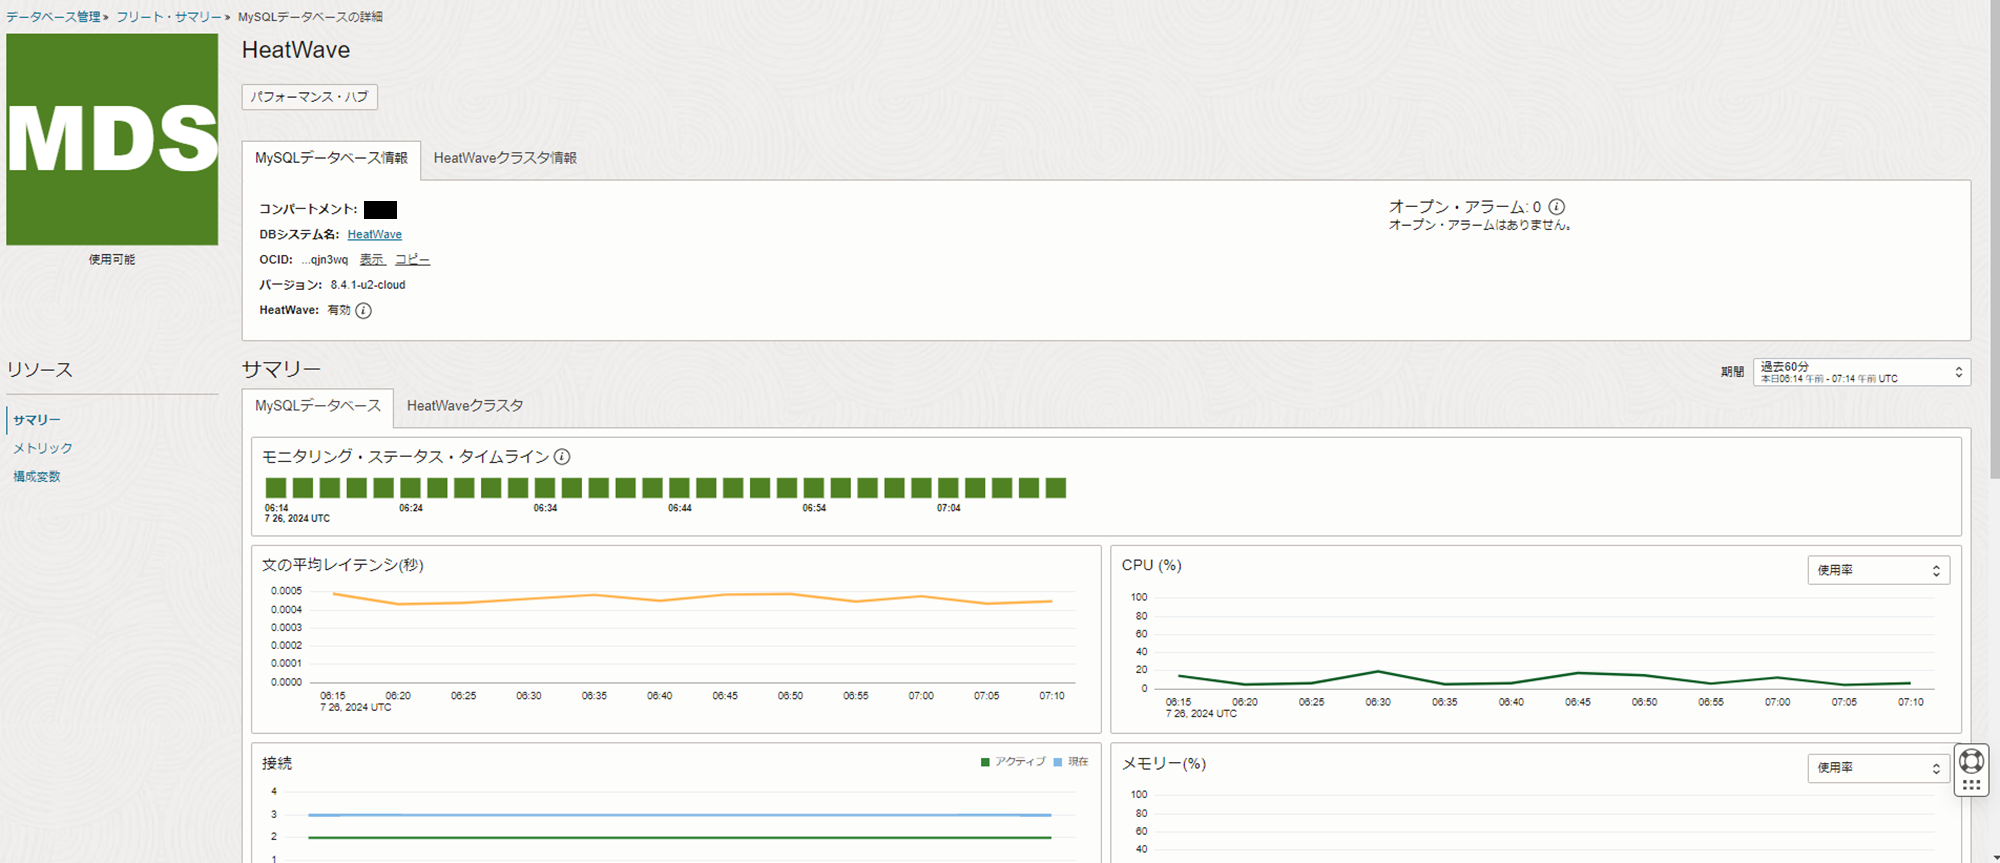Click the first status timeline square at 06:14
This screenshot has width=2000, height=863.
[x=276, y=488]
